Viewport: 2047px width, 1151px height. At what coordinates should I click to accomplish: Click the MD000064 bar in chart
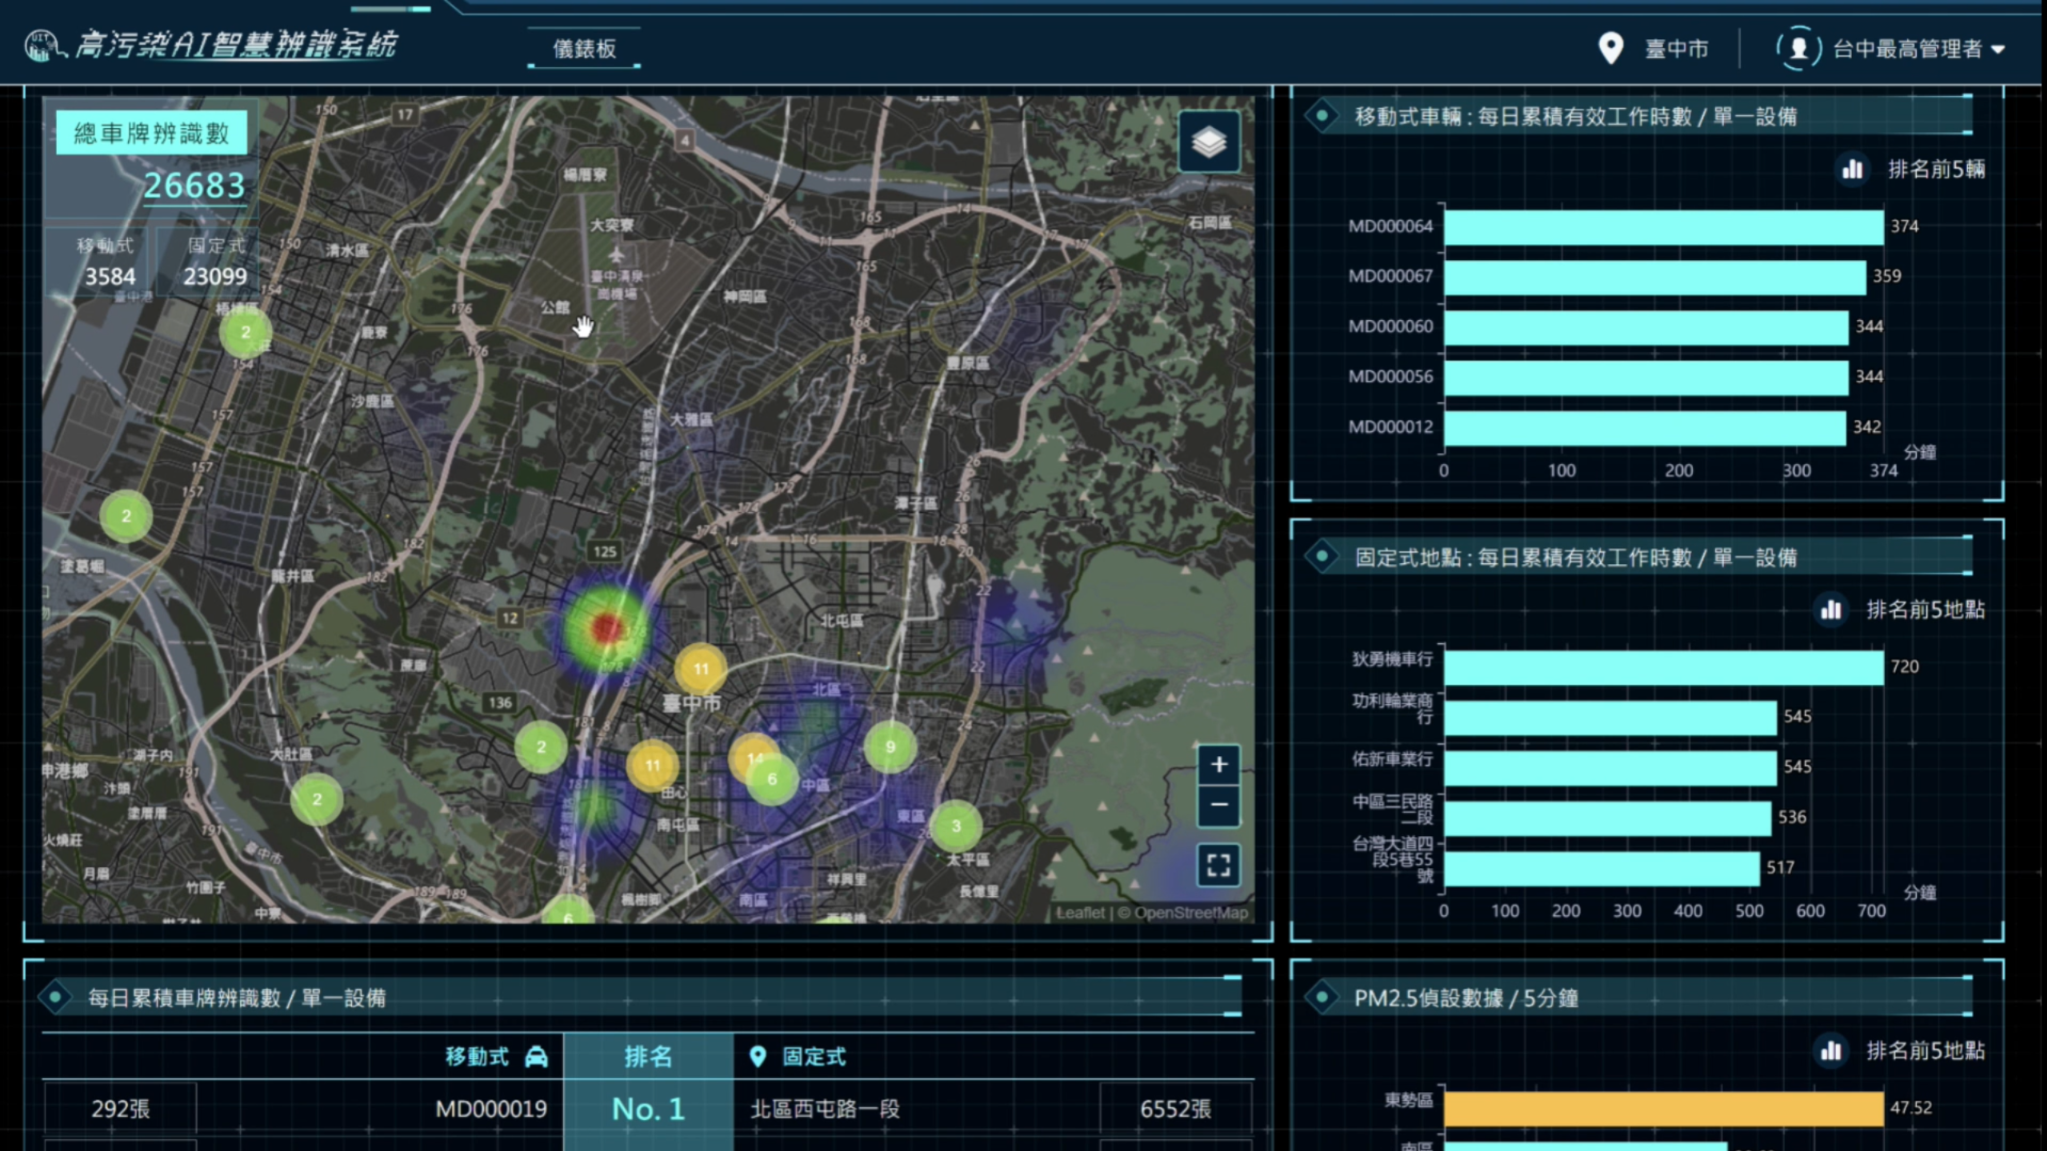(1664, 227)
